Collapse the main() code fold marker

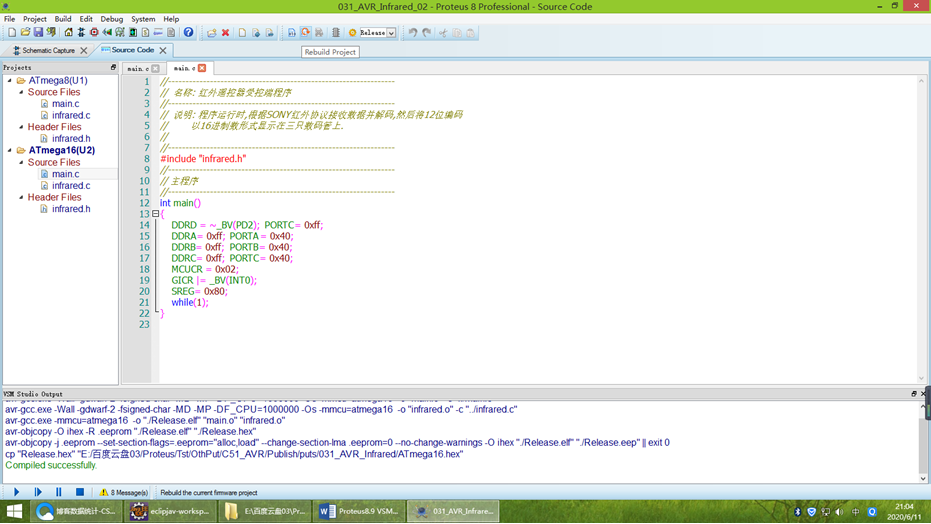point(155,214)
